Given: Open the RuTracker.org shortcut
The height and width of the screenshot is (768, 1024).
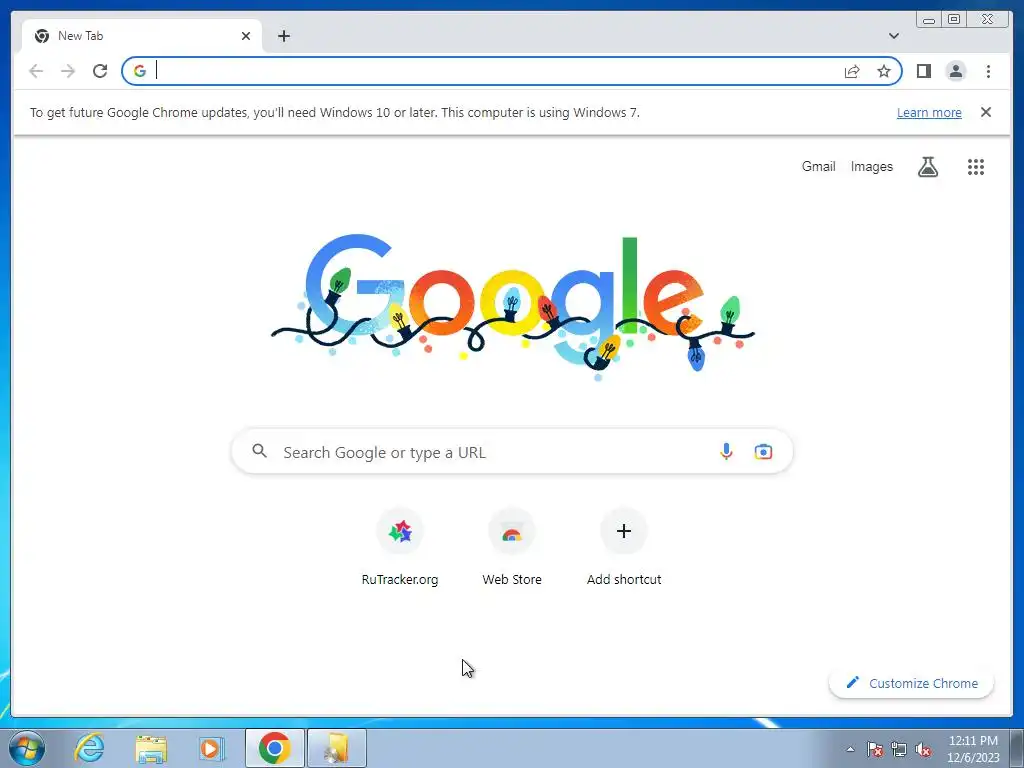Looking at the screenshot, I should click(400, 547).
